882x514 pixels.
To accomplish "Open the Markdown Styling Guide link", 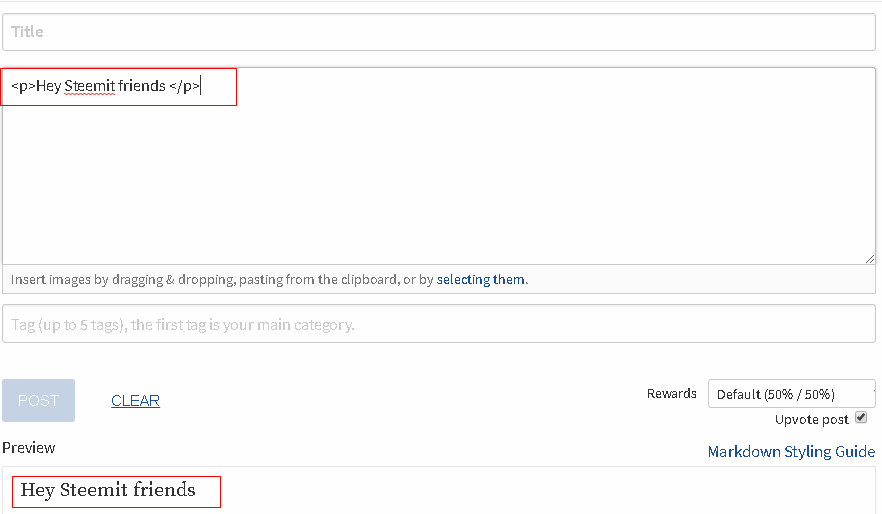I will pyautogui.click(x=791, y=452).
